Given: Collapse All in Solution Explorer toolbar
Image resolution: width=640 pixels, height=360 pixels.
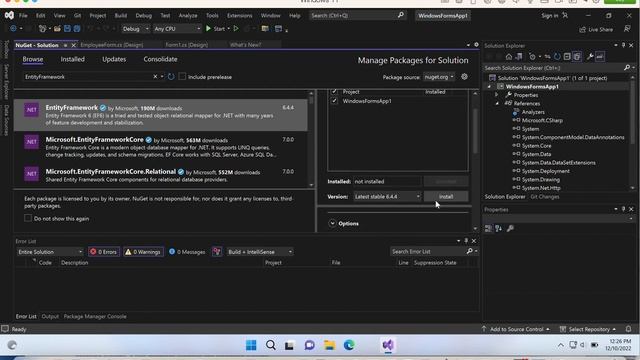Looking at the screenshot, I should 567,57.
